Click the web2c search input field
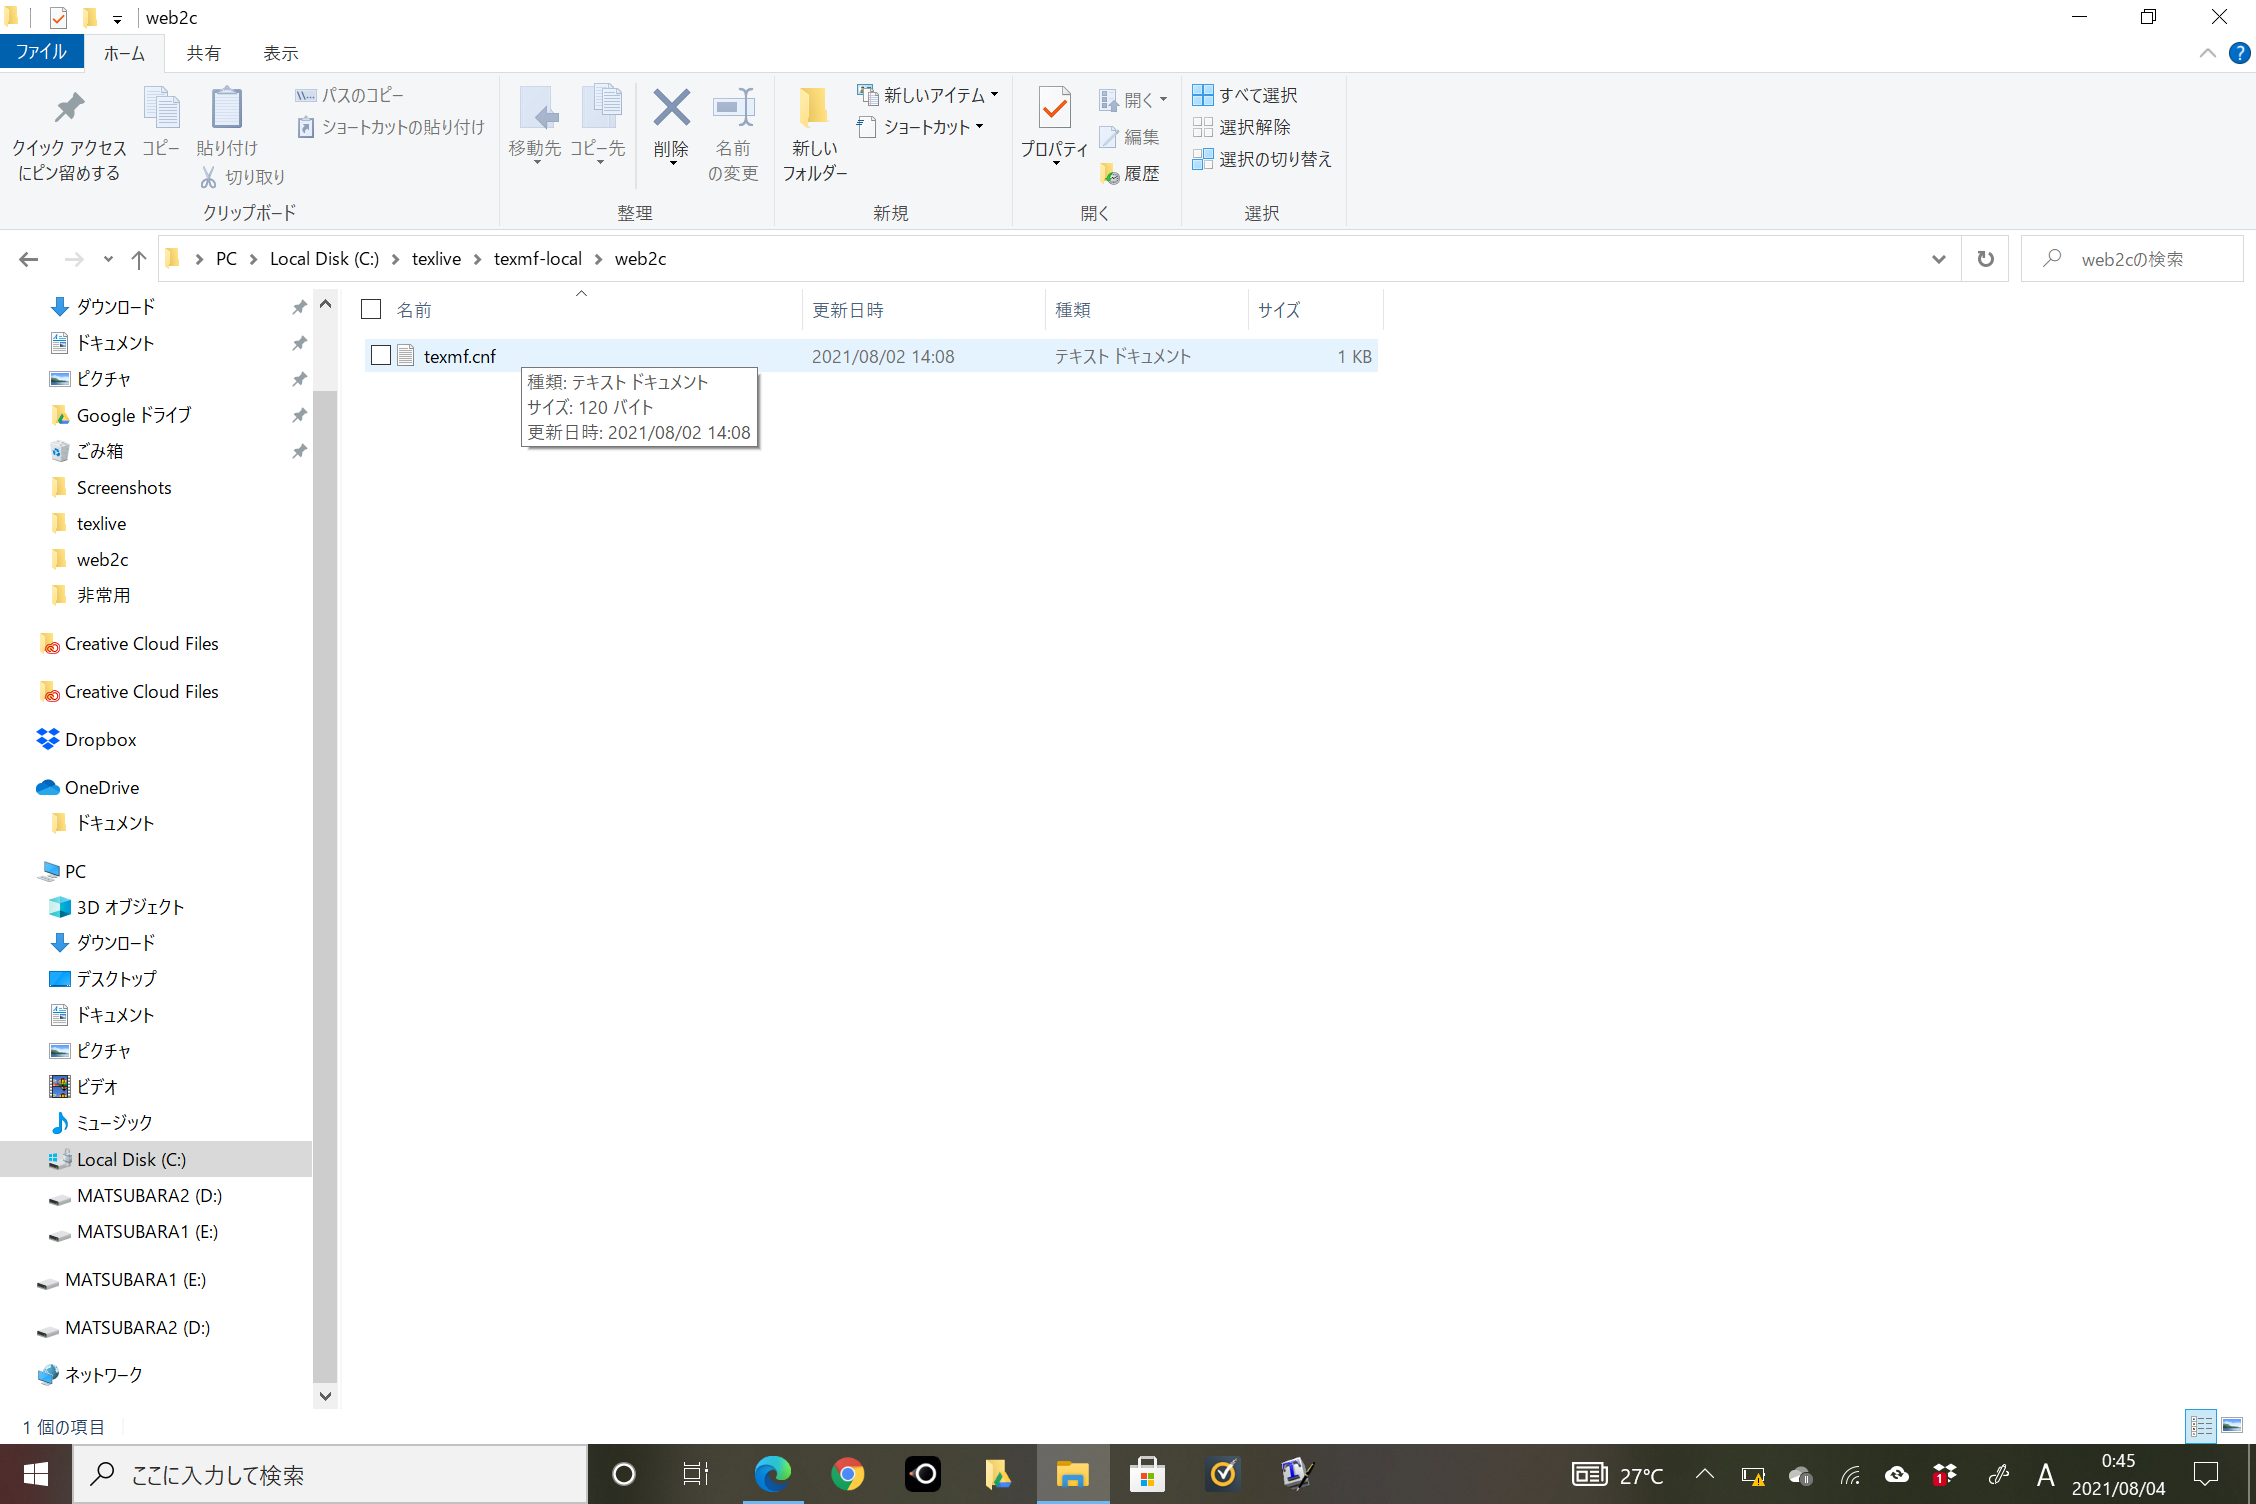The height and width of the screenshot is (1504, 2256). (x=2132, y=258)
